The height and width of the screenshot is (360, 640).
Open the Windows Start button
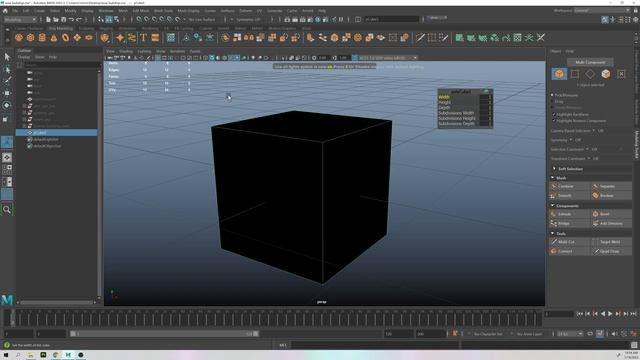[x=6, y=355]
